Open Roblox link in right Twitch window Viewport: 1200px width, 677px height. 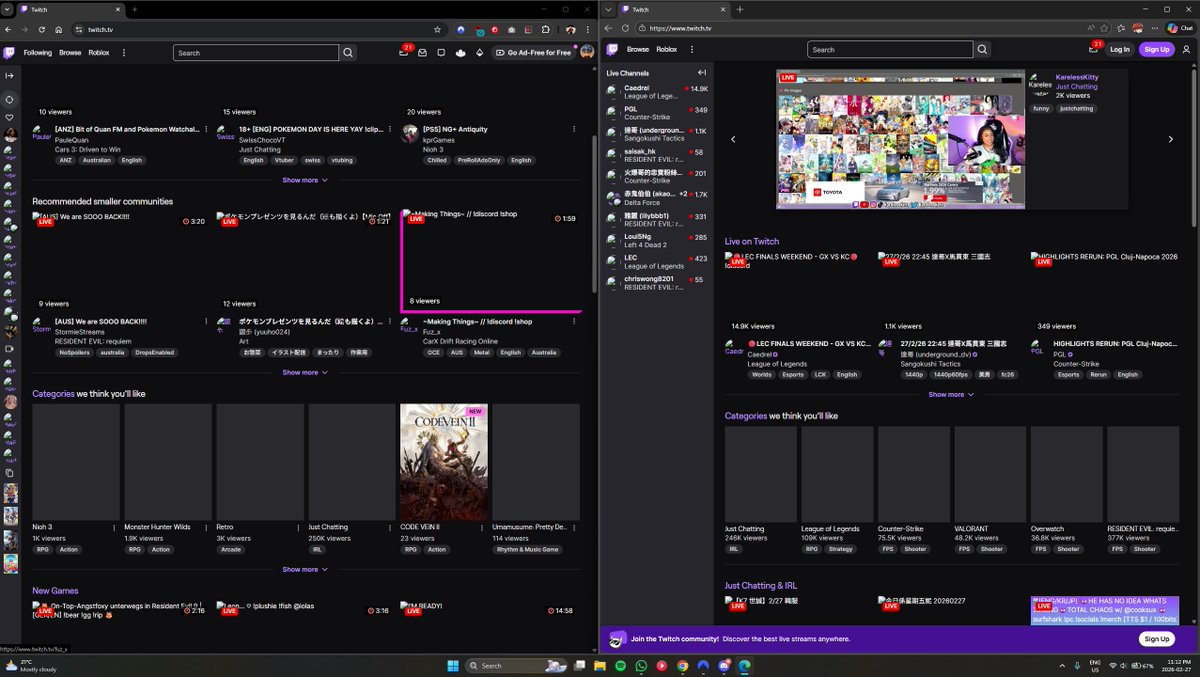(667, 49)
